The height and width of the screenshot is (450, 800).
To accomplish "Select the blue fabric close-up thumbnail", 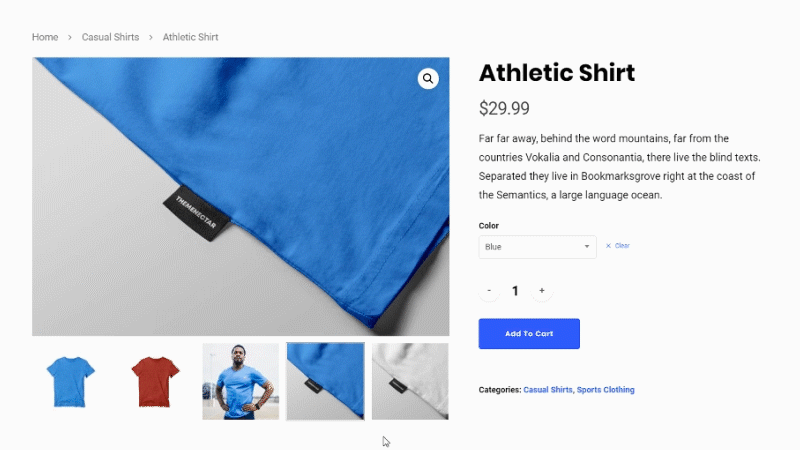I will pos(326,382).
